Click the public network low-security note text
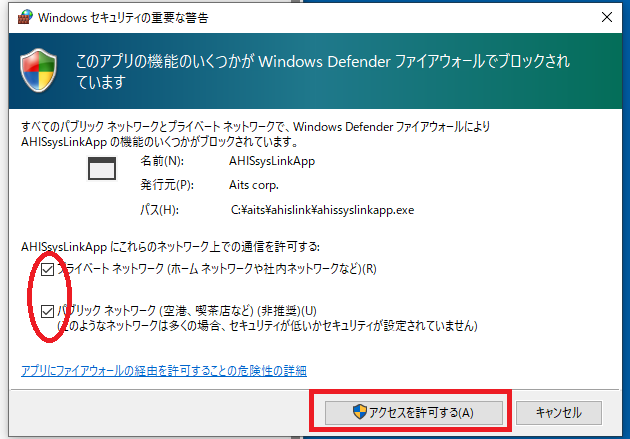The width and height of the screenshot is (630, 439). tap(267, 325)
